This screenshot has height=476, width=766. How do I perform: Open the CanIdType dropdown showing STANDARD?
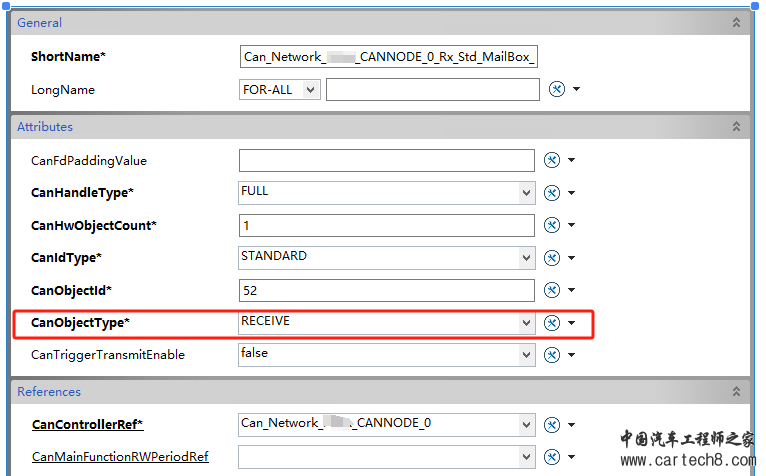tap(526, 258)
